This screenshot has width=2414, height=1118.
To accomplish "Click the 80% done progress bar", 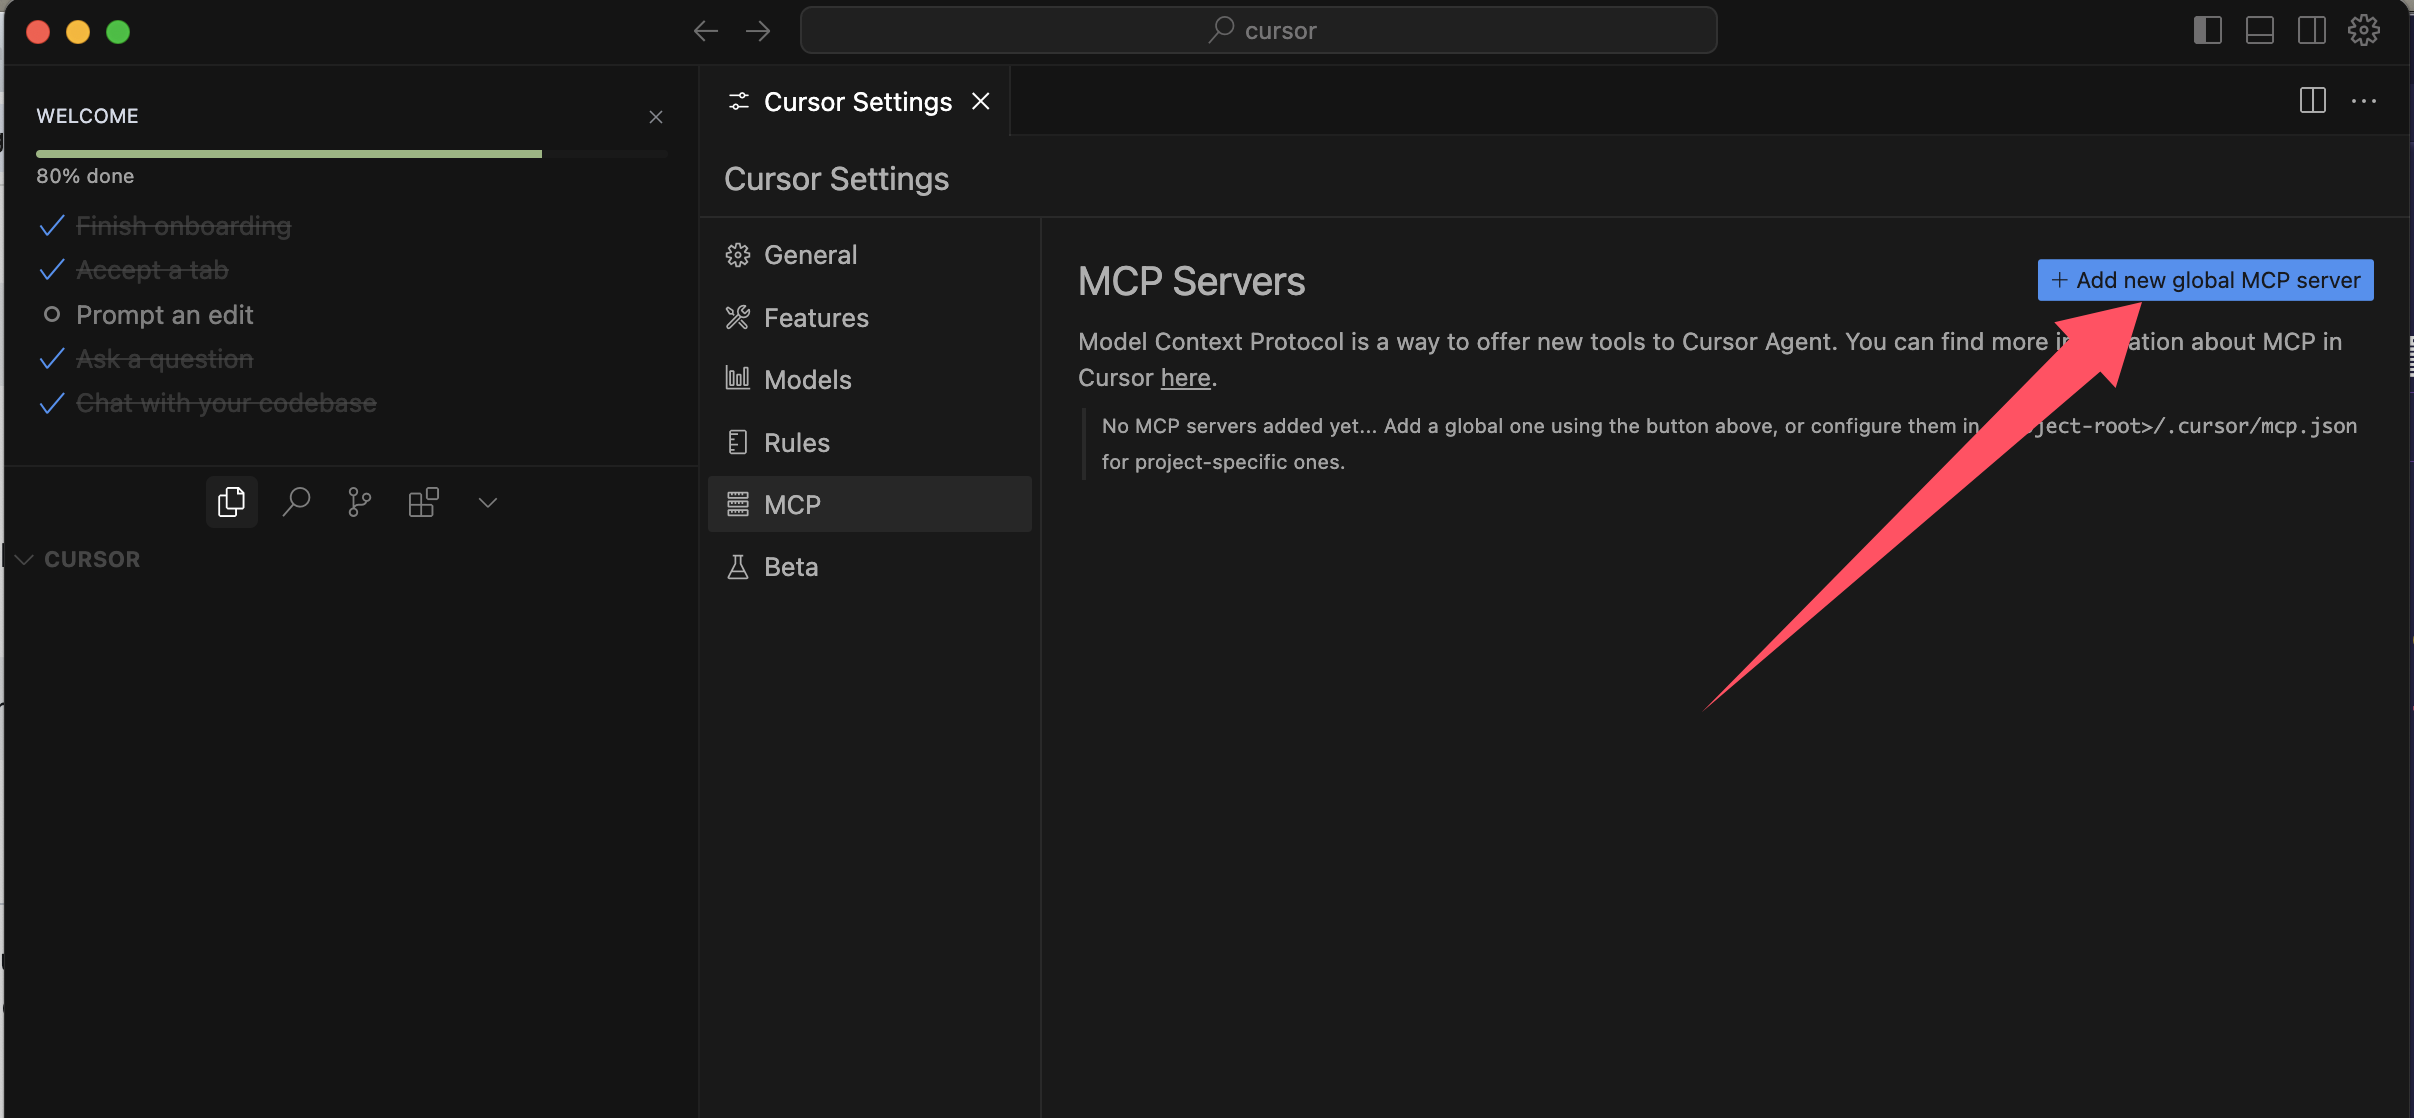I will click(350, 153).
